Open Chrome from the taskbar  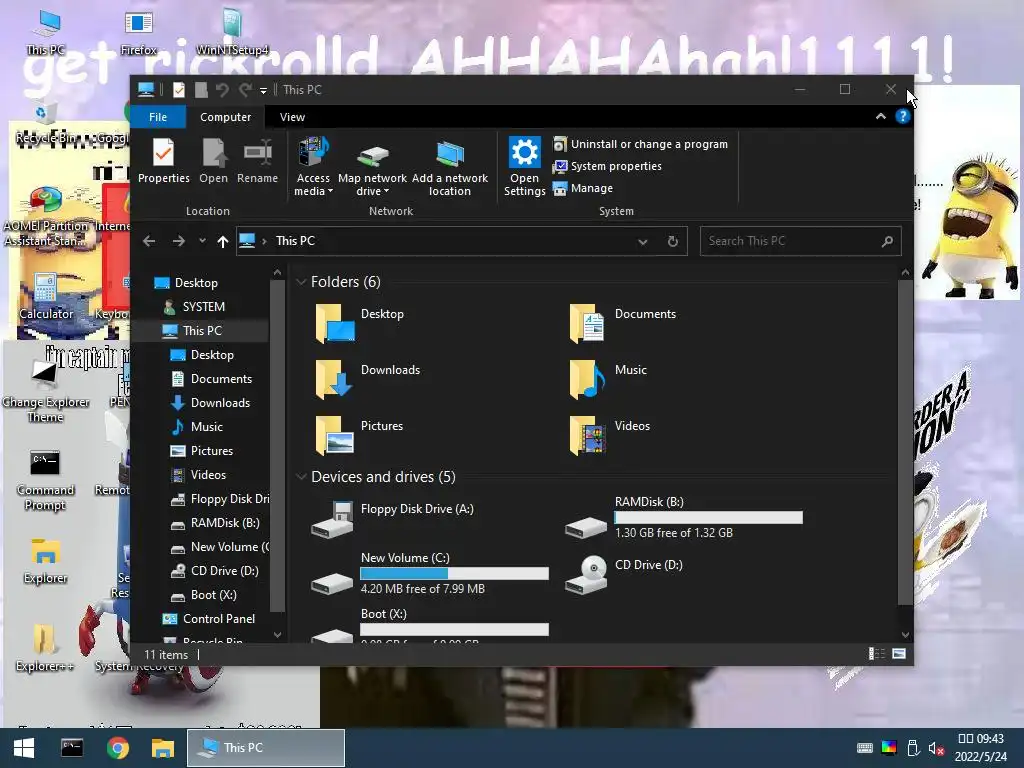118,748
